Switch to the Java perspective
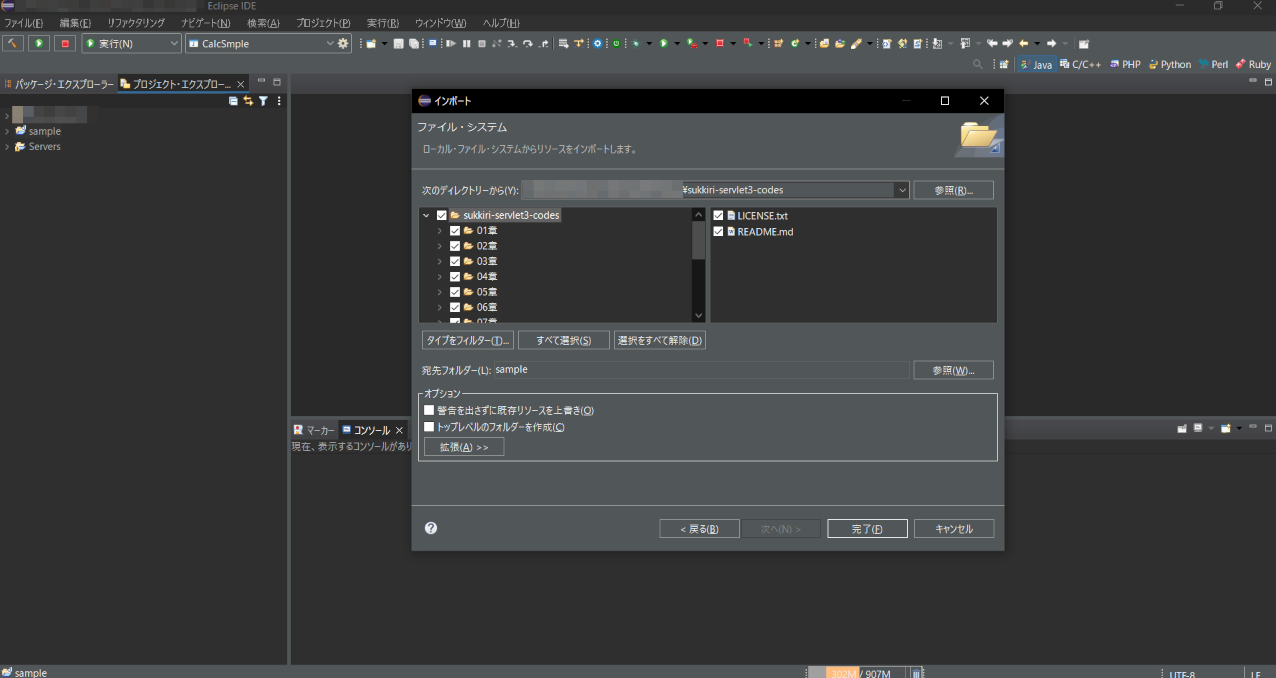The image size is (1276, 678). (x=1036, y=64)
